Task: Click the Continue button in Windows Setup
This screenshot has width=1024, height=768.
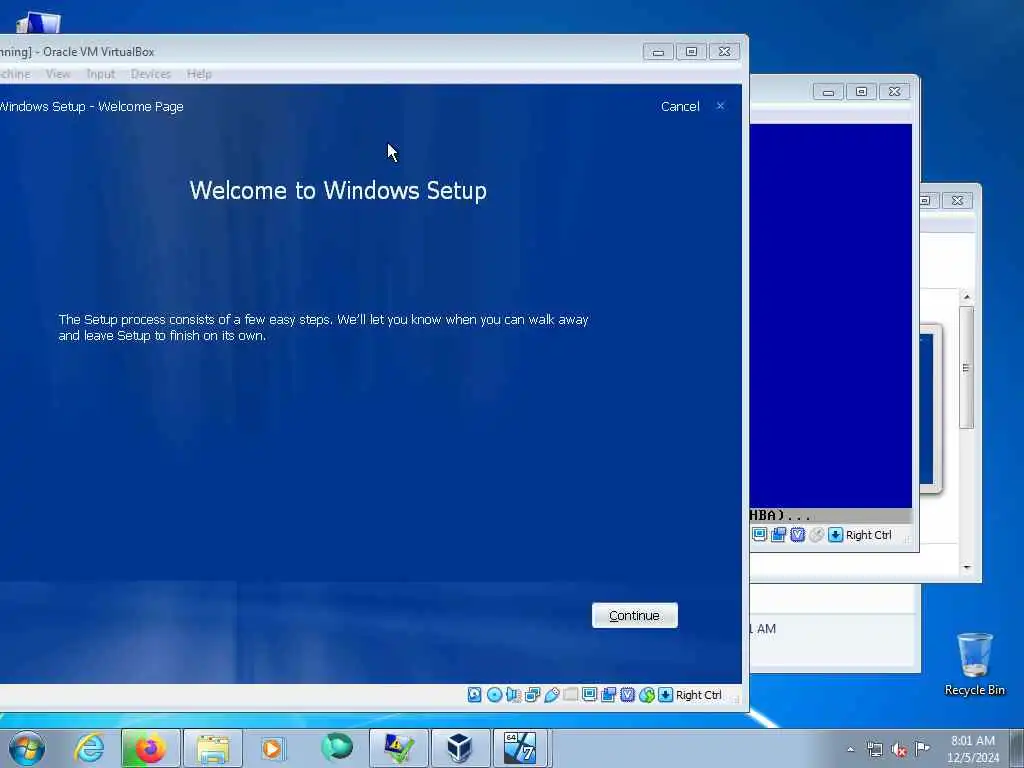Action: 635,615
